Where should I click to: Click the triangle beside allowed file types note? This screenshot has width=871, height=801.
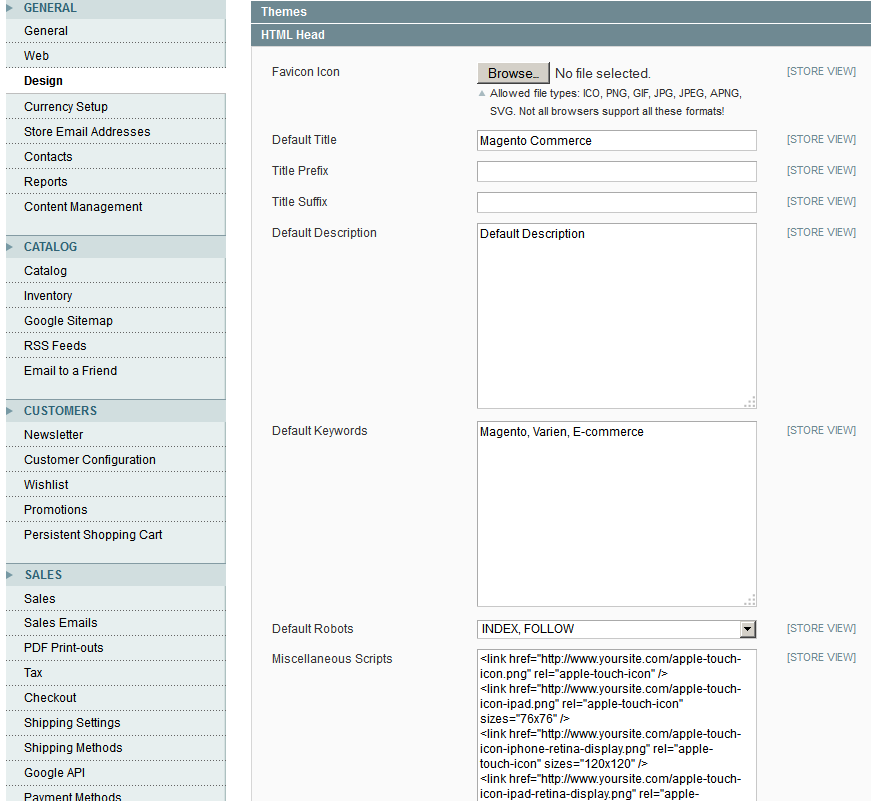[x=482, y=93]
